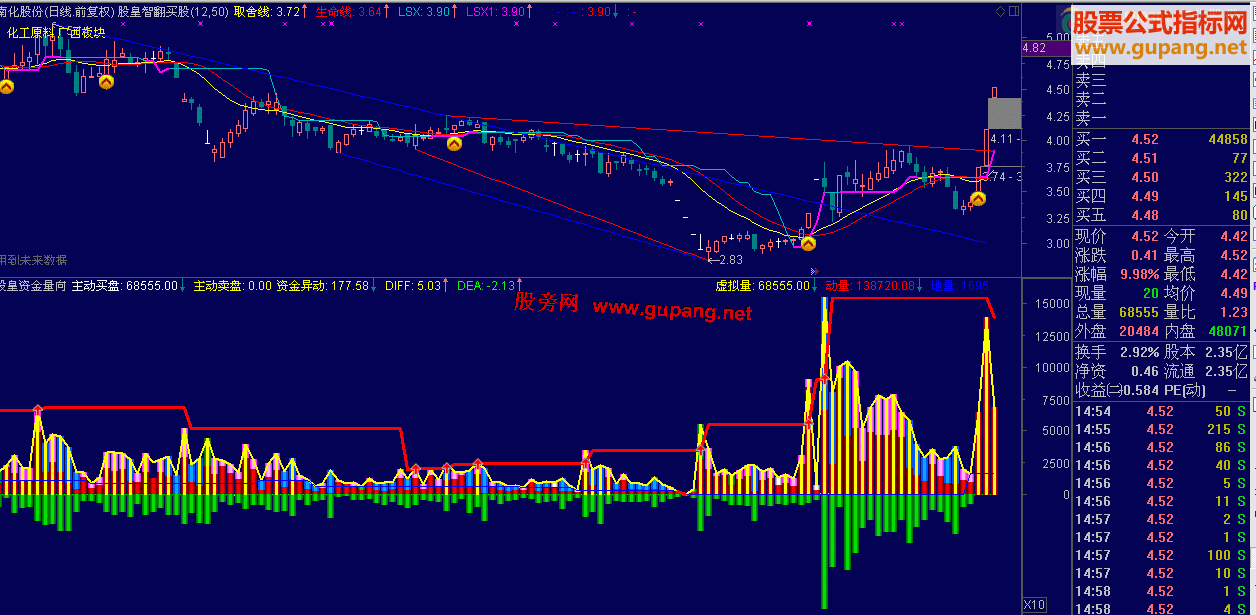
Task: Click the 取舍线 3.72 indicator value
Action: click(266, 12)
